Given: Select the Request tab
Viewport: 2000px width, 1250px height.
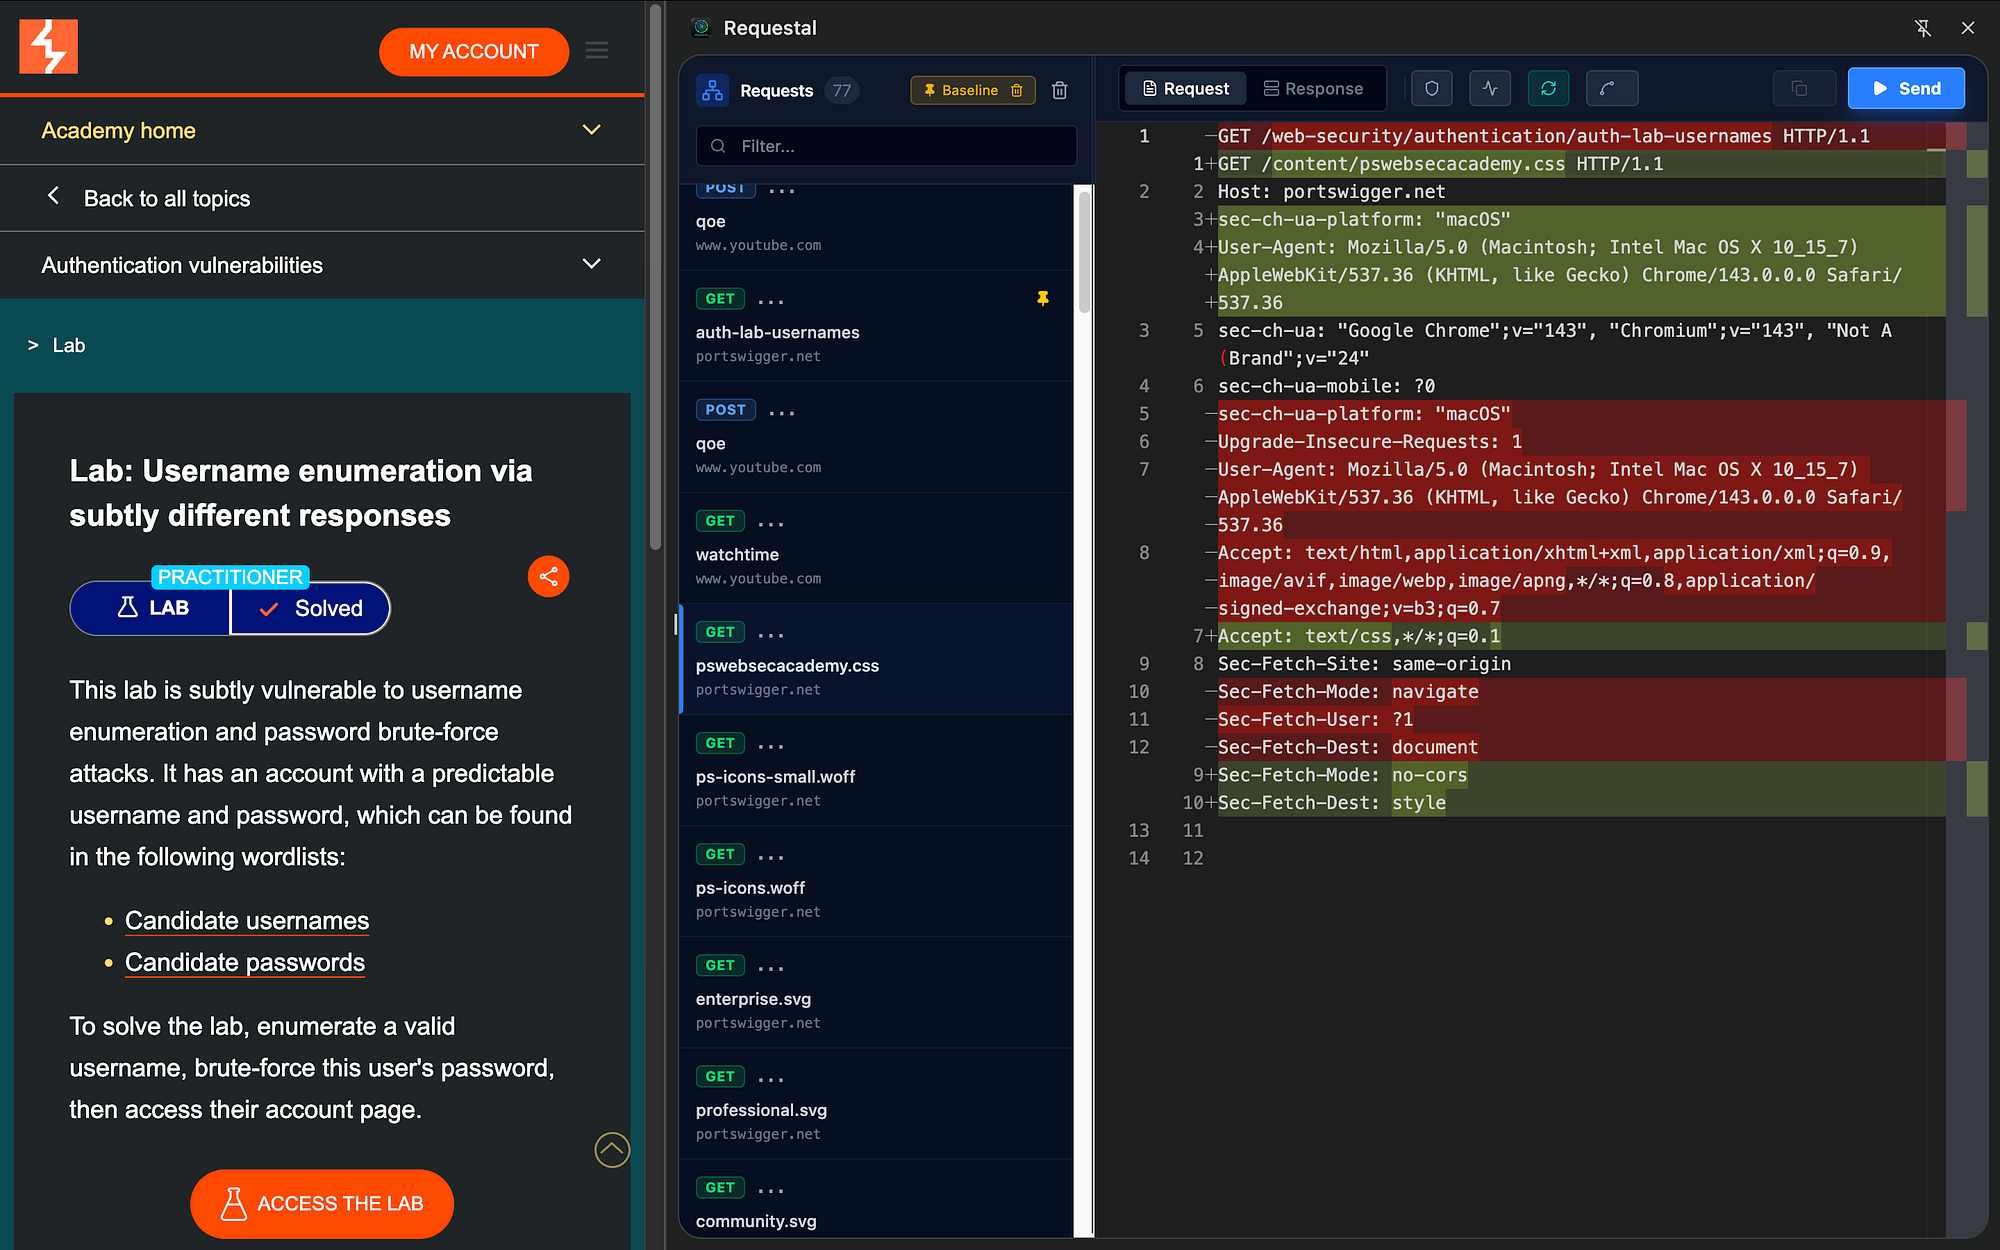Looking at the screenshot, I should click(x=1185, y=89).
